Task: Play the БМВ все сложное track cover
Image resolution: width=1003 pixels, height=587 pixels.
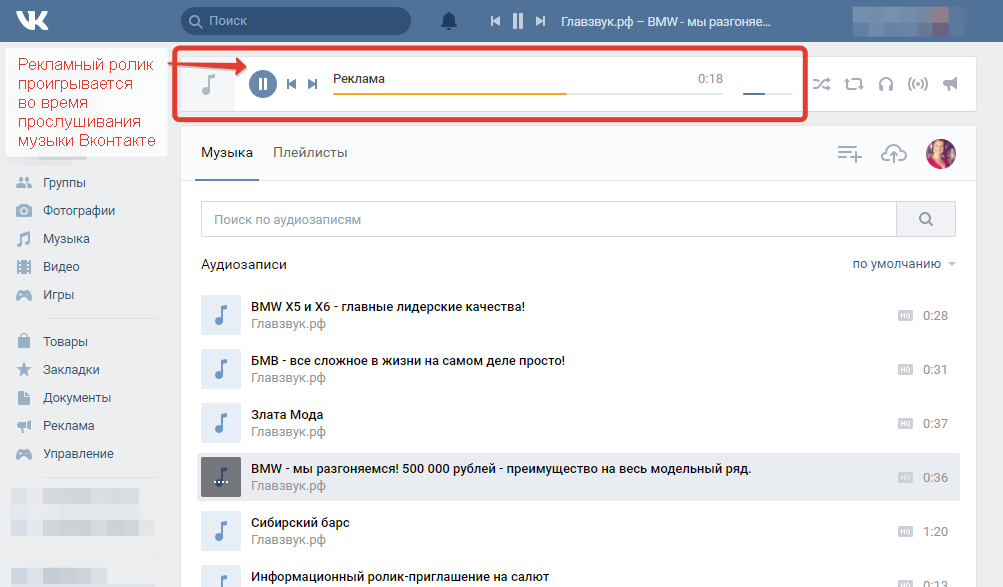Action: 221,369
